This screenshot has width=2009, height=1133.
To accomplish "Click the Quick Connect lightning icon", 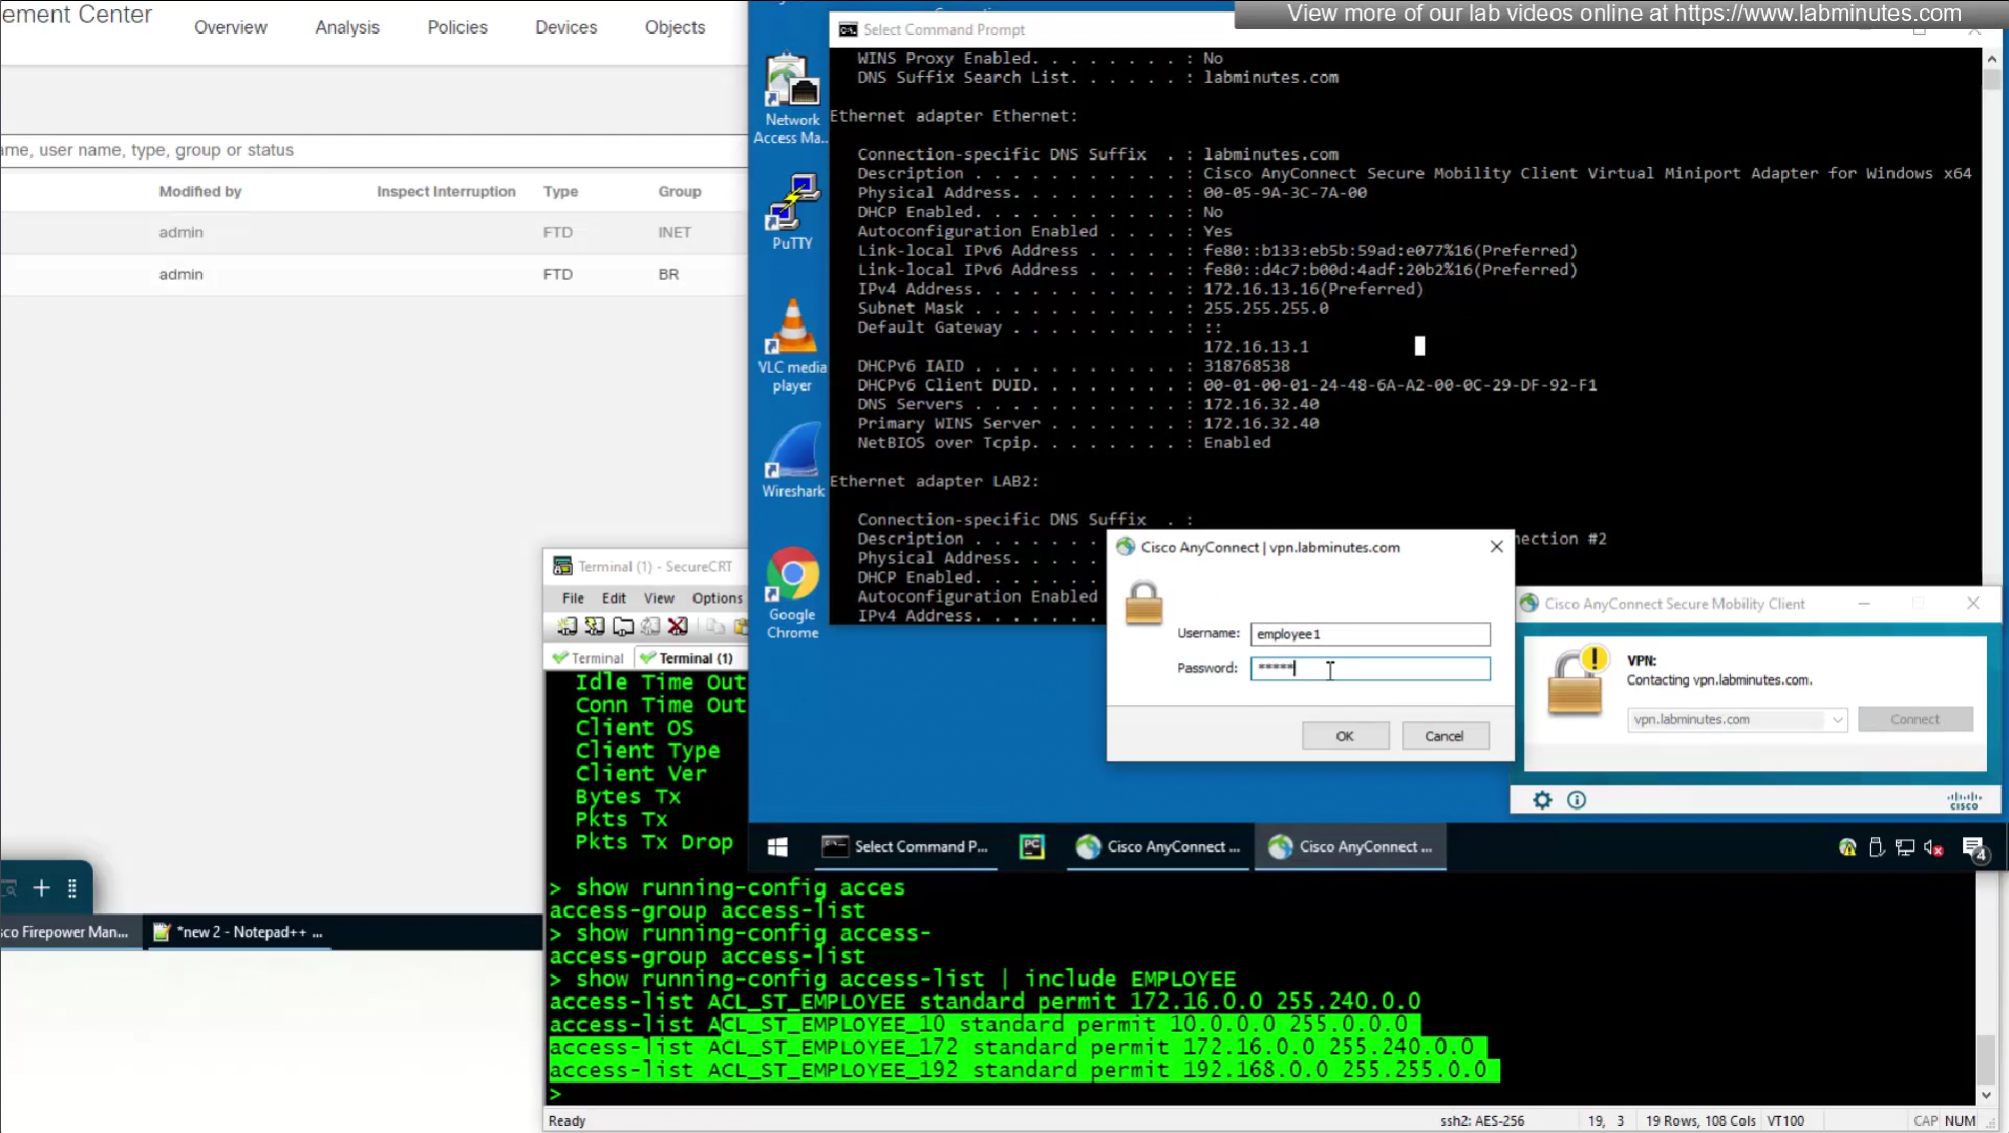I will 594,627.
